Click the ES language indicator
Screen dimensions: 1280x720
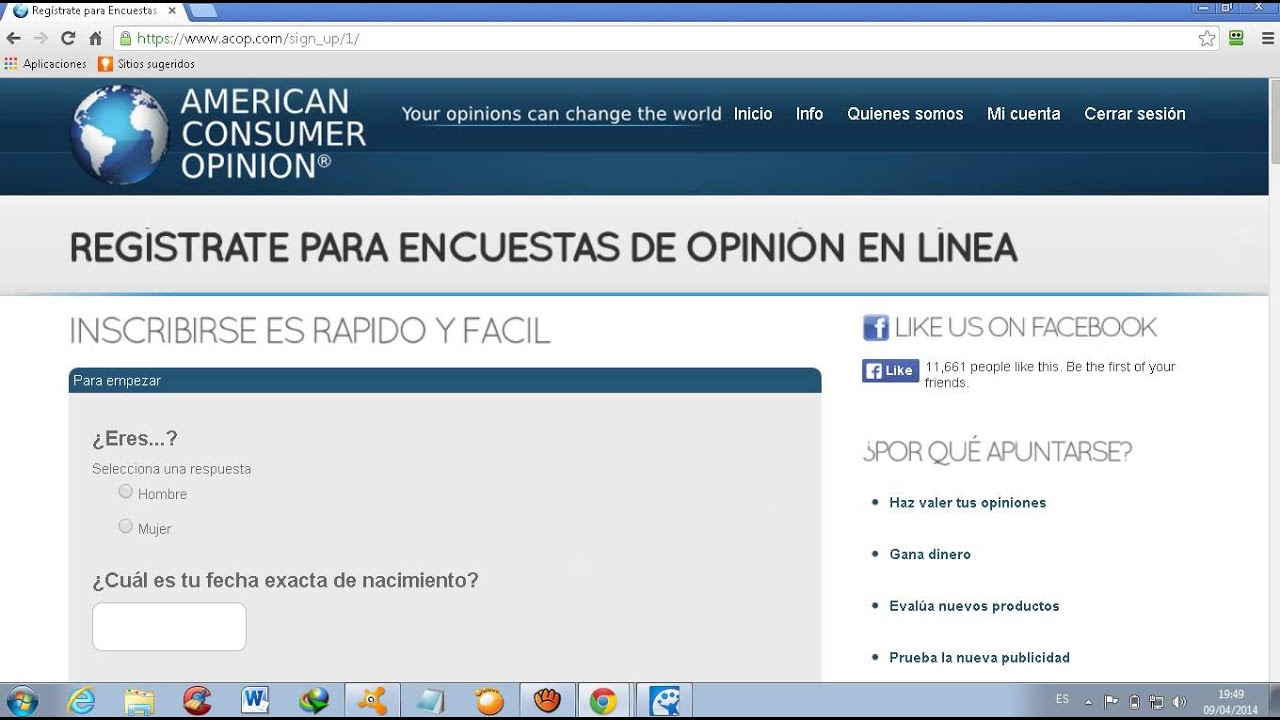(1062, 699)
